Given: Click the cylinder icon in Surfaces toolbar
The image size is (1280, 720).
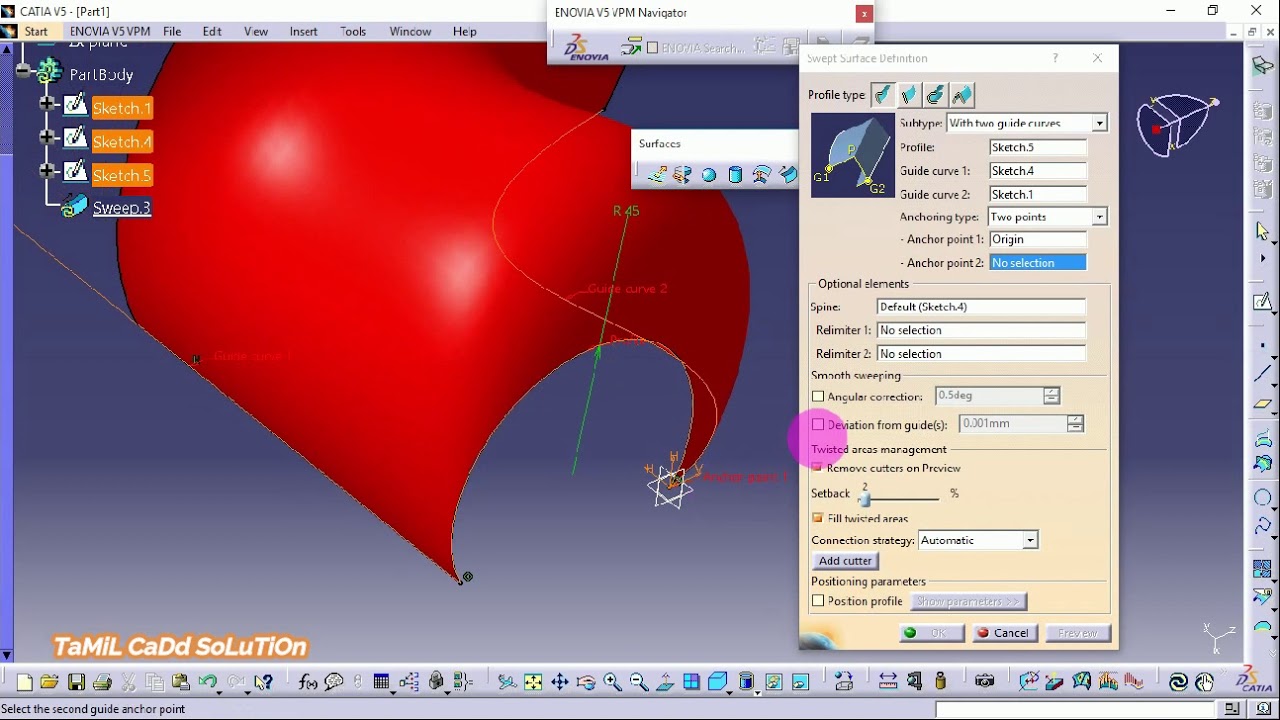Looking at the screenshot, I should [736, 175].
